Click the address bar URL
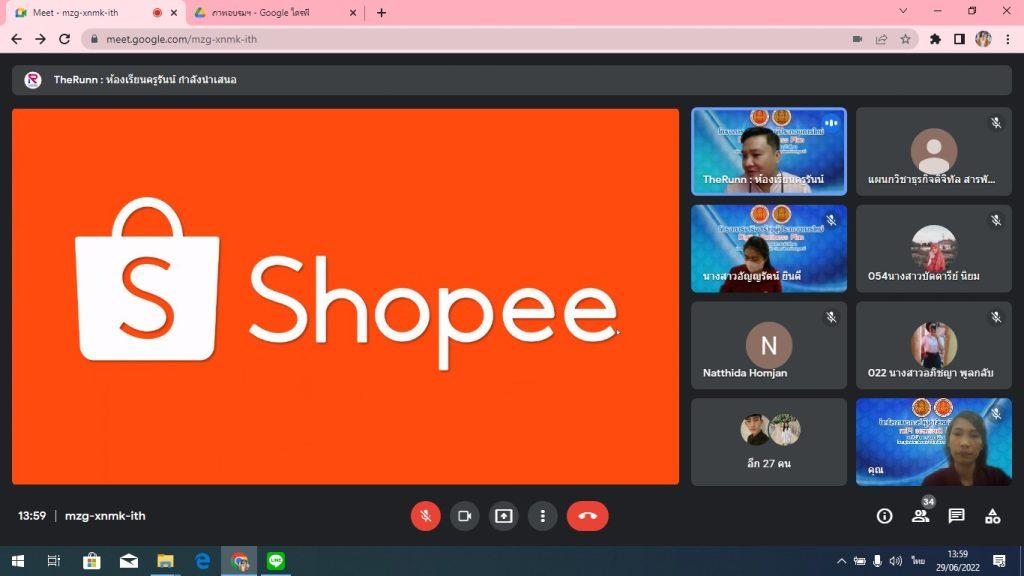The width and height of the screenshot is (1024, 576). pos(182,39)
